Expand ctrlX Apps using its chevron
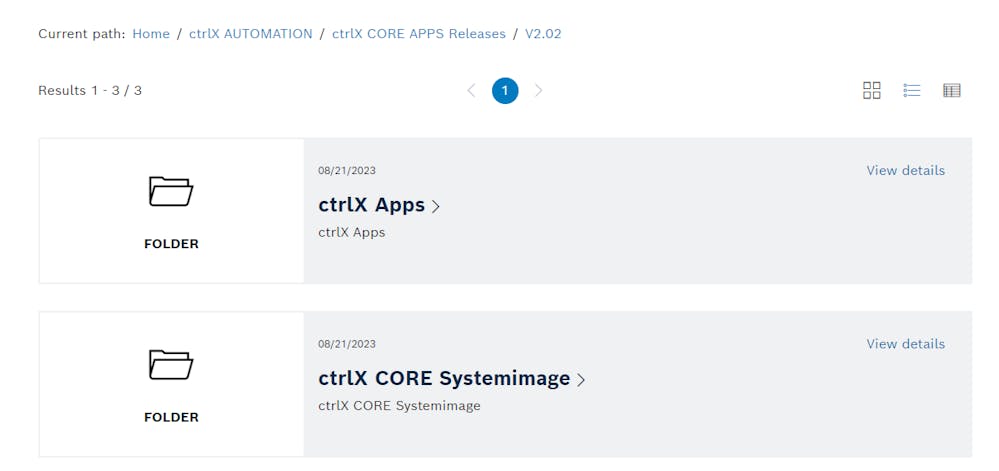The image size is (999, 471). click(436, 207)
